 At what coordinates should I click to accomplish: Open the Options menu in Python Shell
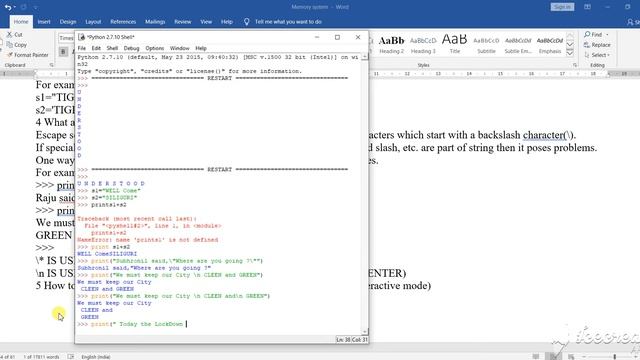pos(155,48)
